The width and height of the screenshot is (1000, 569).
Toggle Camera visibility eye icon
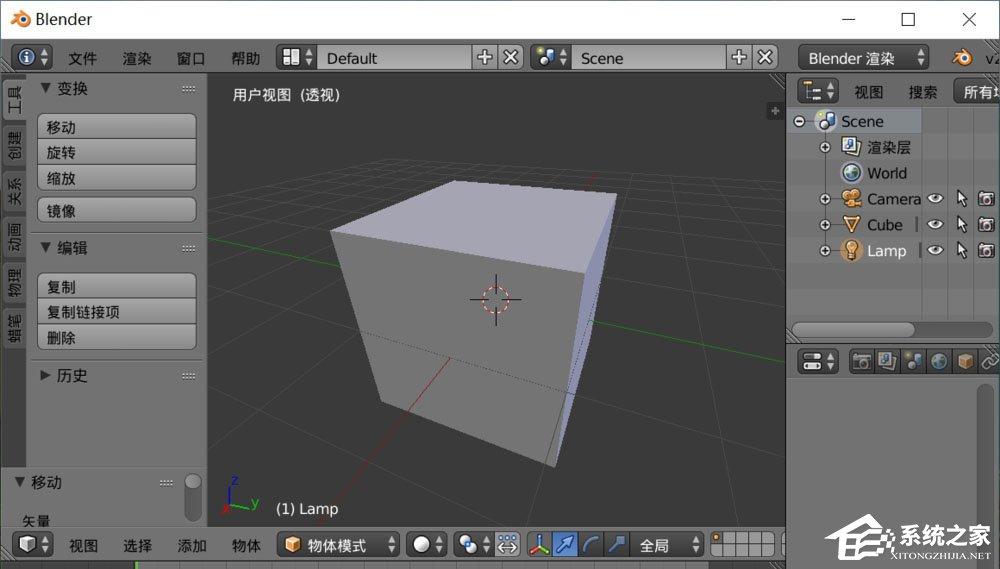pyautogui.click(x=935, y=199)
